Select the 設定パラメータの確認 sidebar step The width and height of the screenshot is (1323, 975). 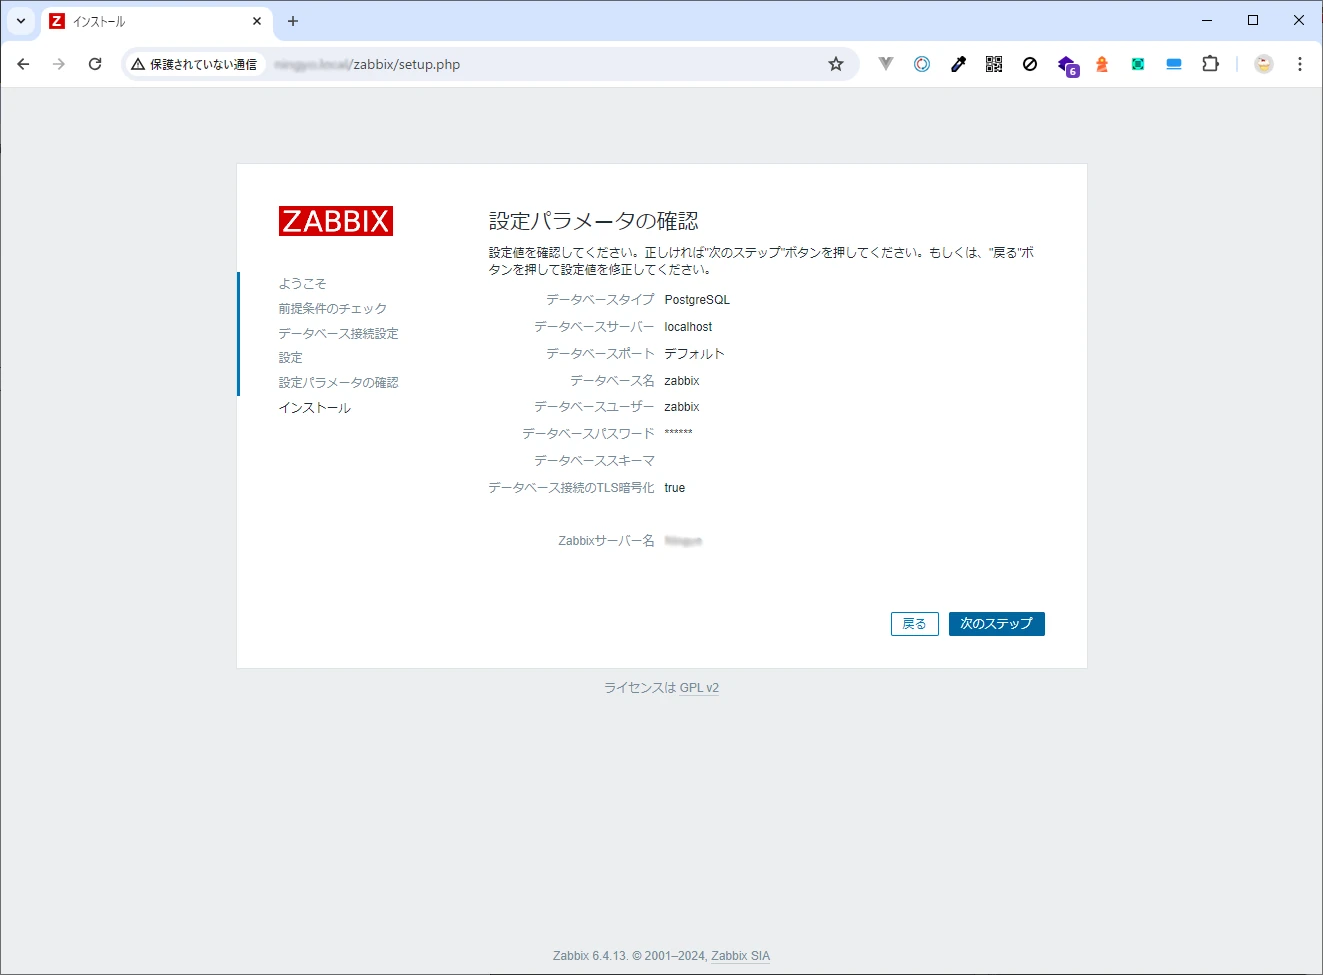tap(339, 383)
